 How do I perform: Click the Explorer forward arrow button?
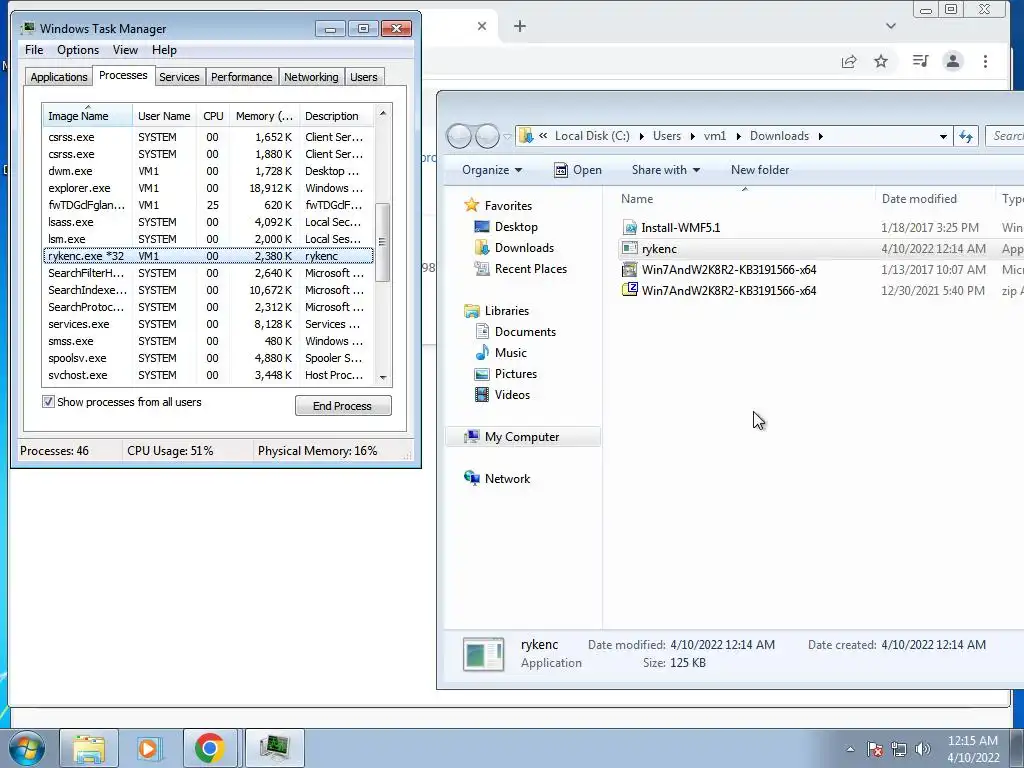pos(487,136)
